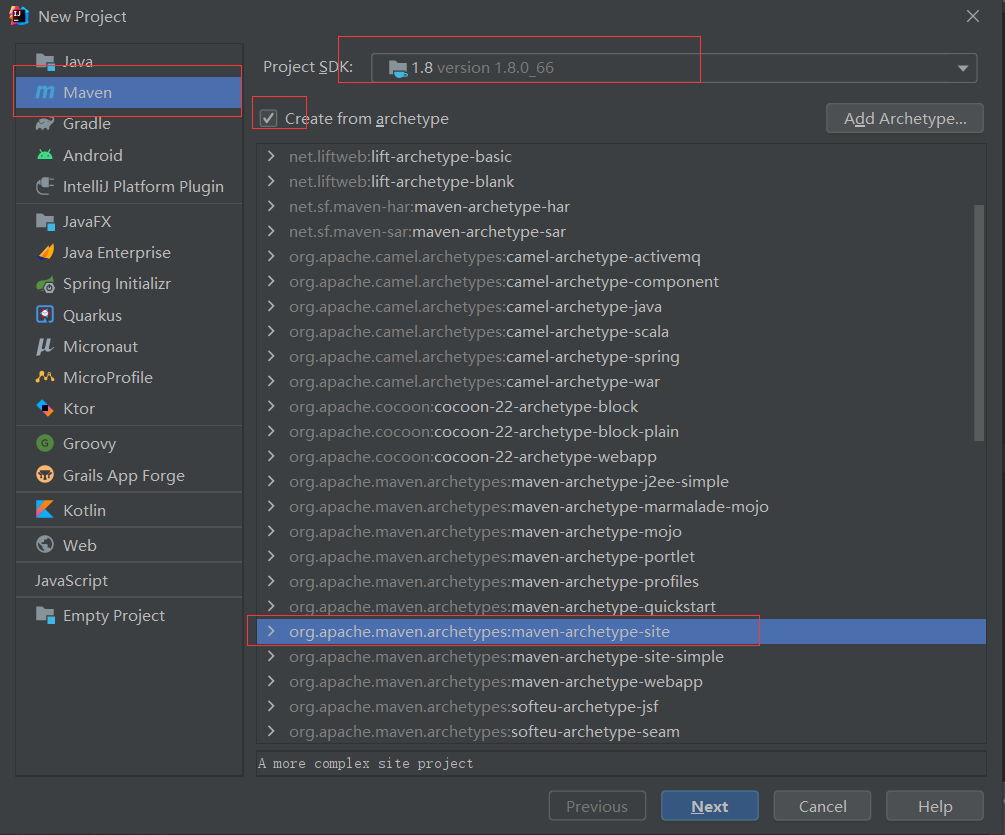This screenshot has height=835, width=1005.
Task: Select cocoon-22-archetype-block row
Action: pyautogui.click(x=621, y=406)
